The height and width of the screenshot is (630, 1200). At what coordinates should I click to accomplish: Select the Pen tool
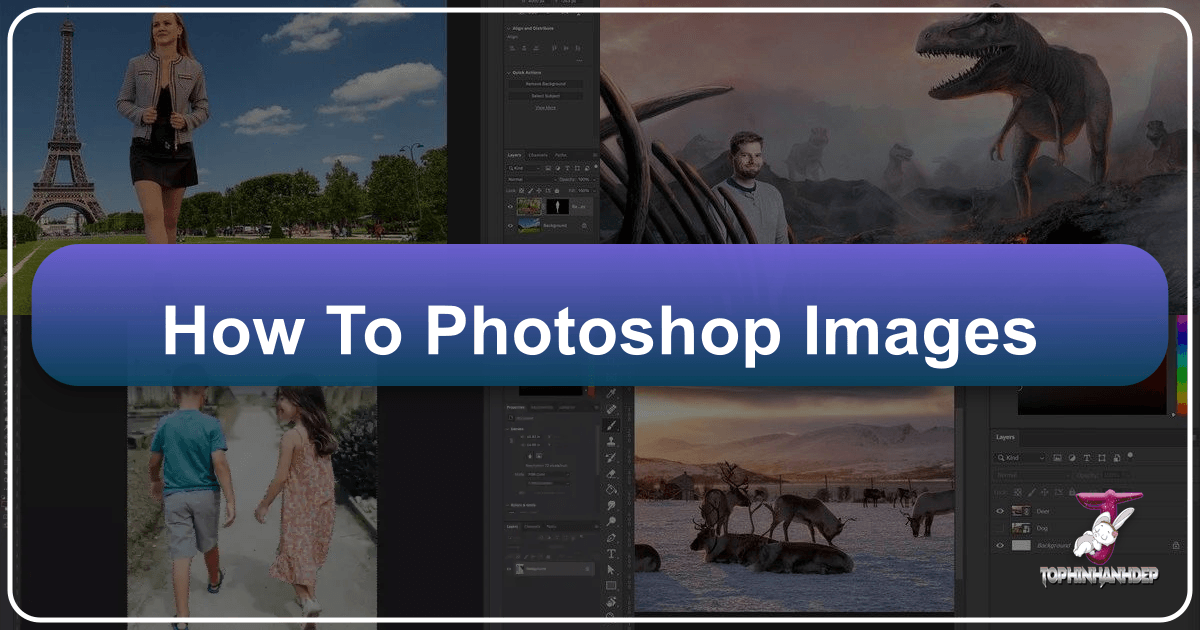point(612,537)
